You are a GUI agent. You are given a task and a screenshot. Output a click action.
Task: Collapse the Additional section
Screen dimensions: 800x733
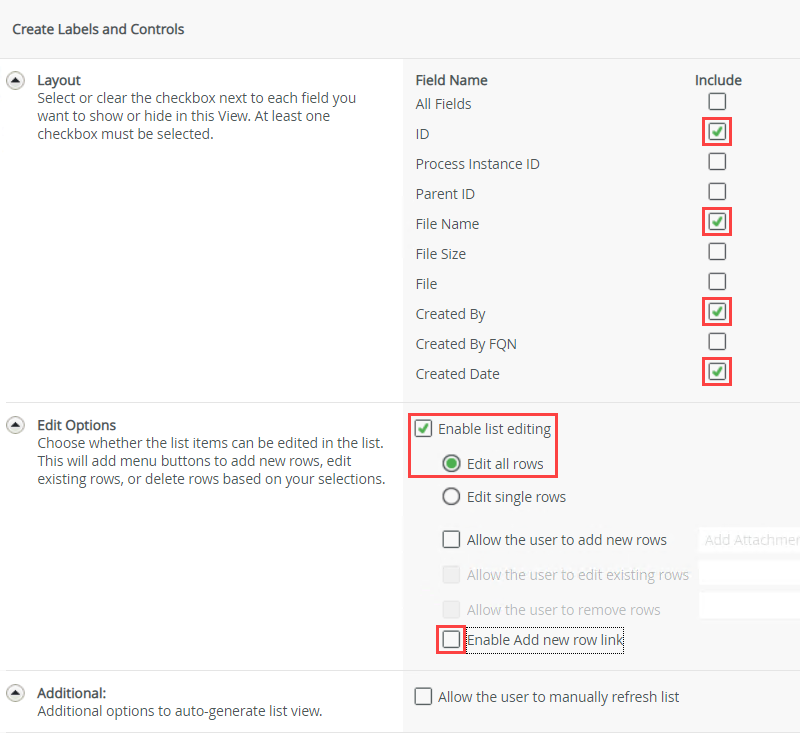pos(16,692)
